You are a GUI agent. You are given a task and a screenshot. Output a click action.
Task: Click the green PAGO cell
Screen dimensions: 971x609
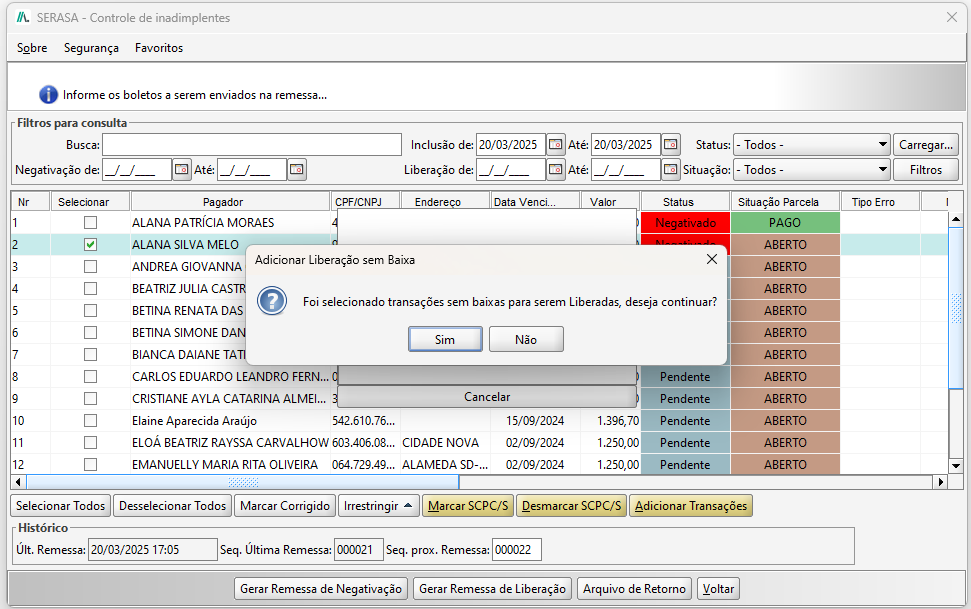coord(785,222)
